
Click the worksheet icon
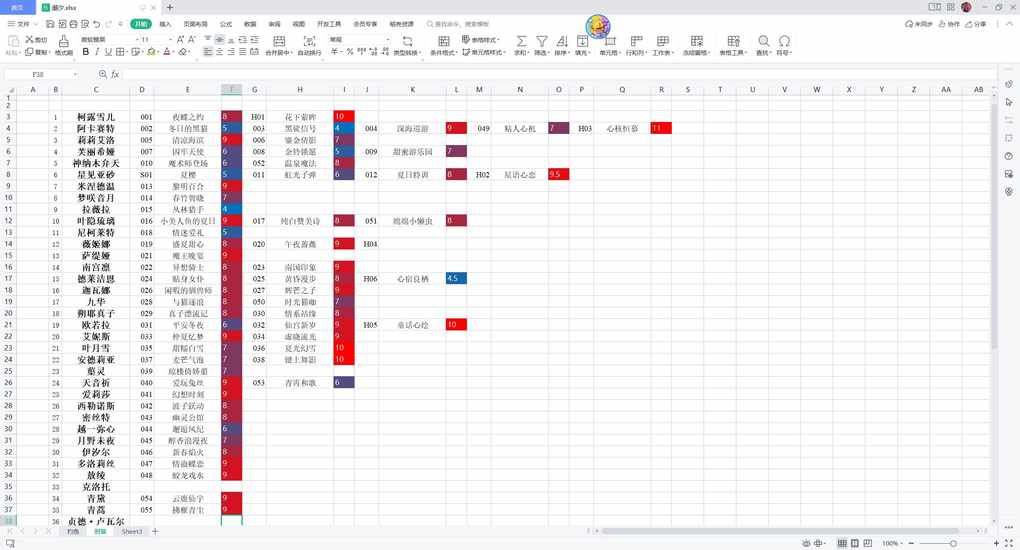click(x=662, y=41)
